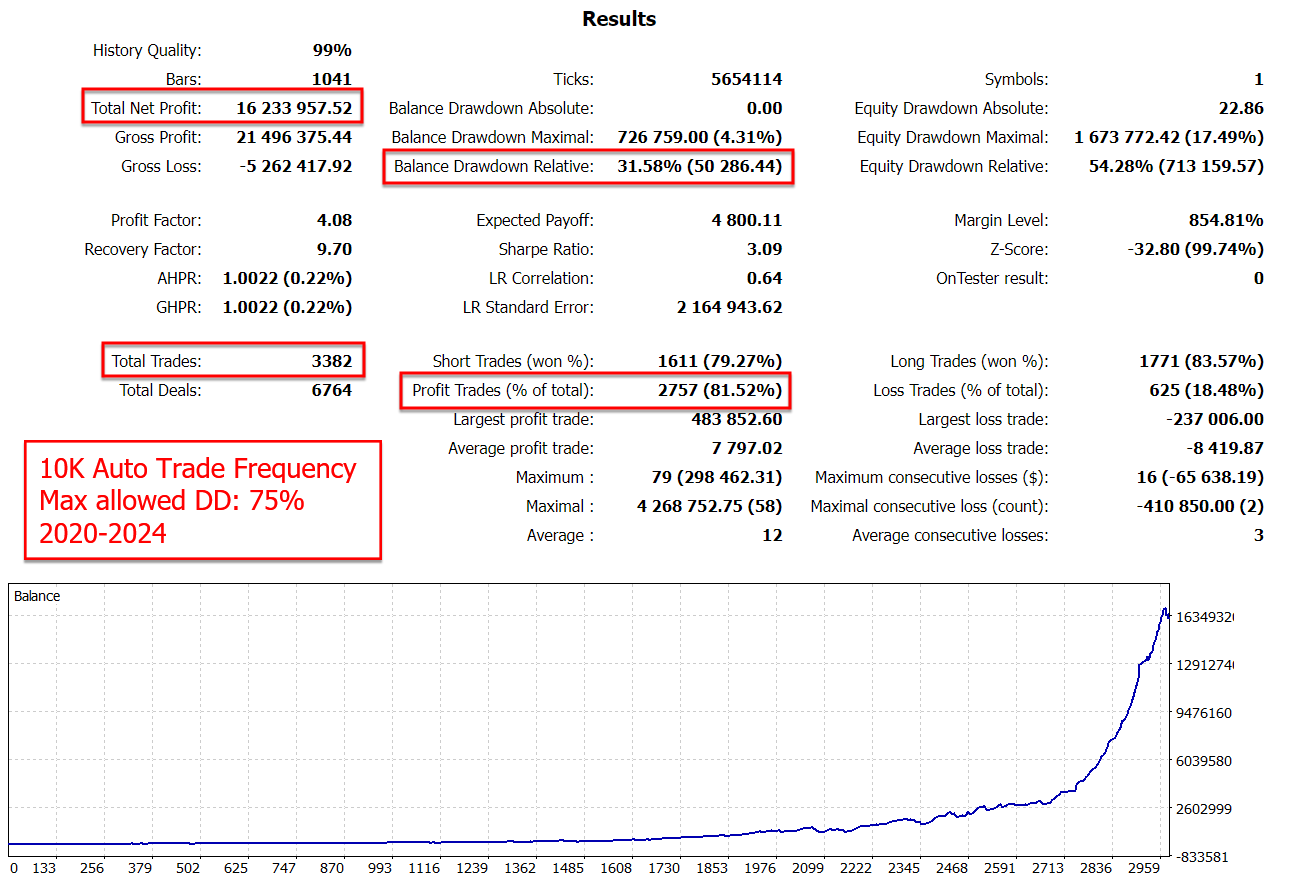Select the Ticks count 5654114

coord(742,79)
